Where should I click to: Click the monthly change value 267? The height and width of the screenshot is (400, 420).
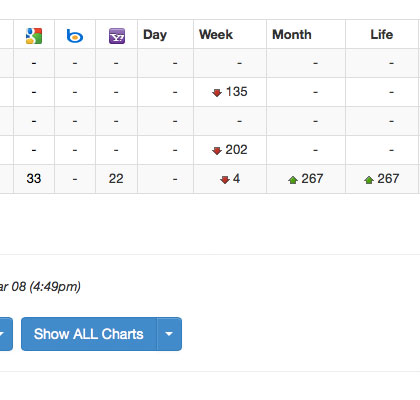pos(312,179)
